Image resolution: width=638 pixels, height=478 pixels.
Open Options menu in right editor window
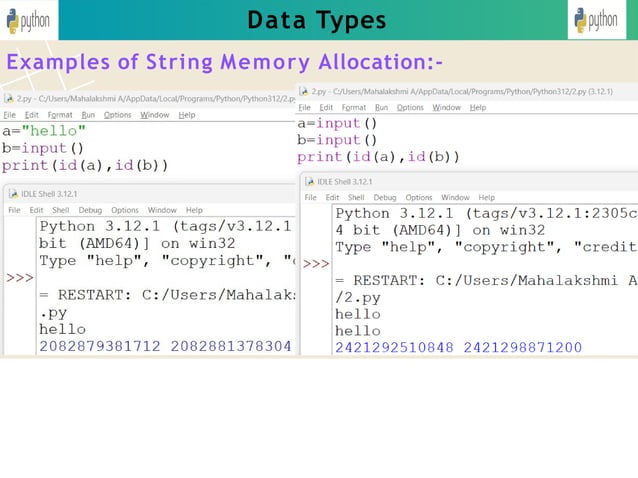point(410,108)
